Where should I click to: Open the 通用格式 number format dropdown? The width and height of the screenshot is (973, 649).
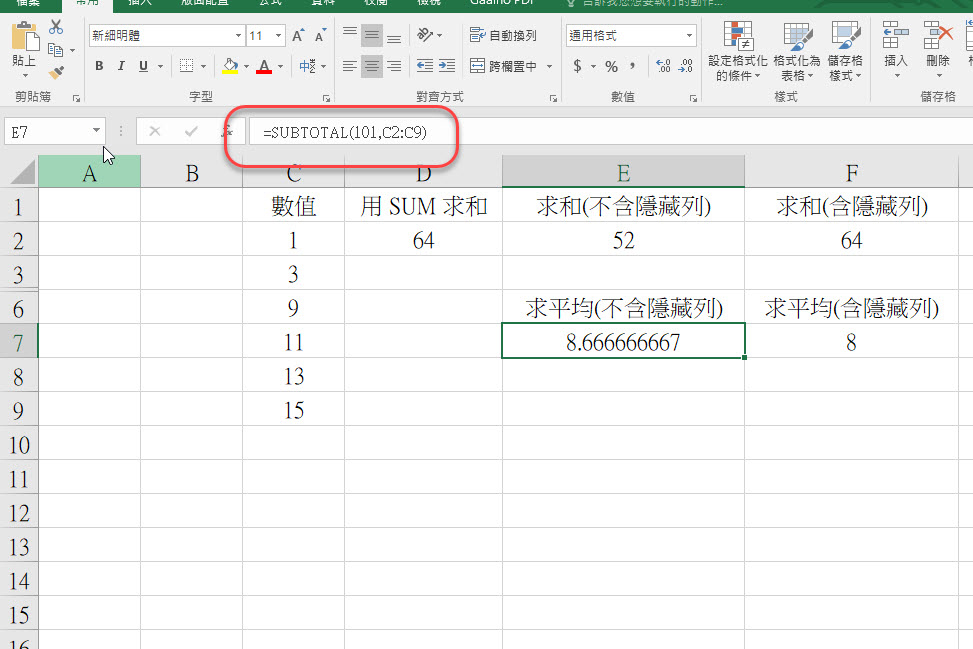pos(690,35)
